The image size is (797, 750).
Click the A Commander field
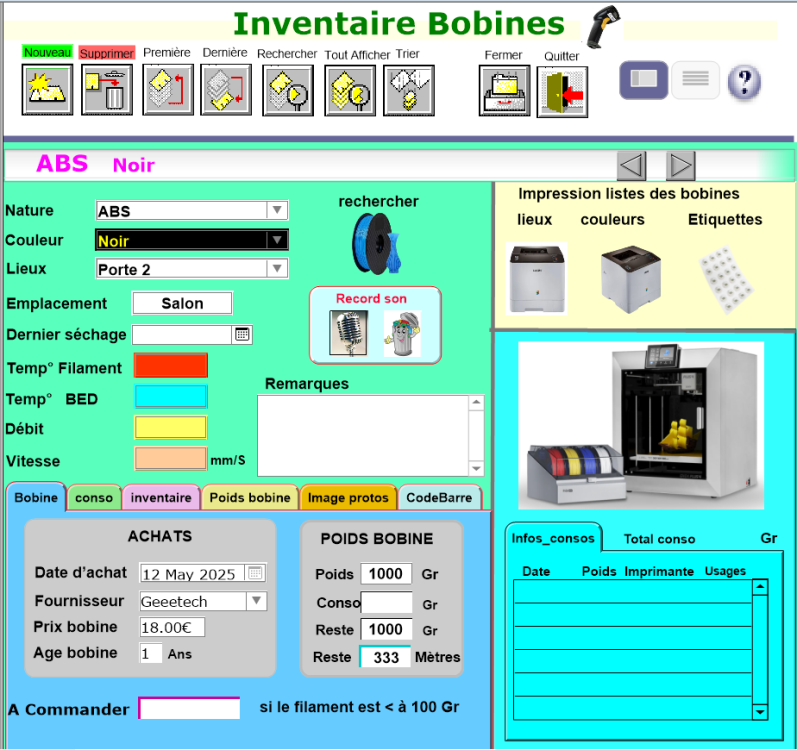[189, 708]
